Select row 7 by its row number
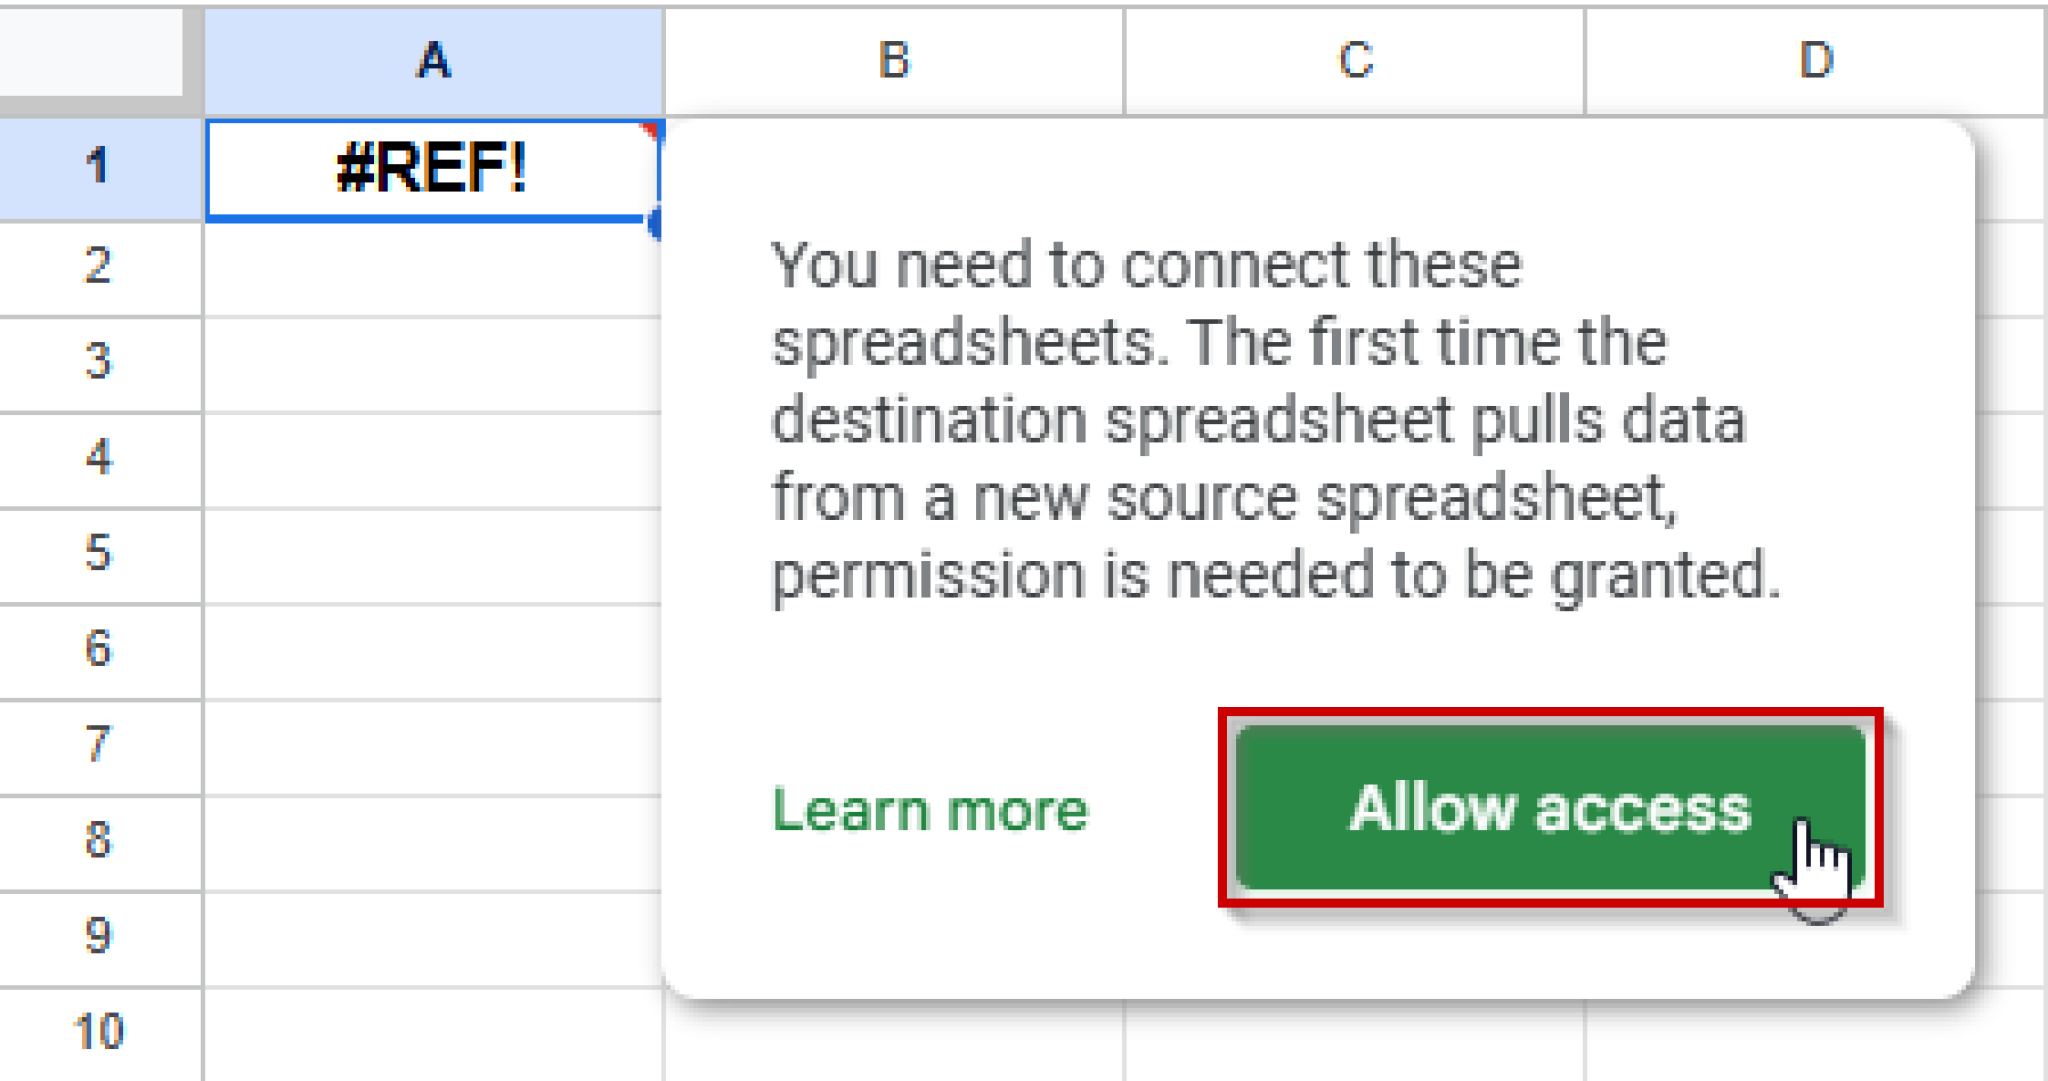 tap(97, 747)
